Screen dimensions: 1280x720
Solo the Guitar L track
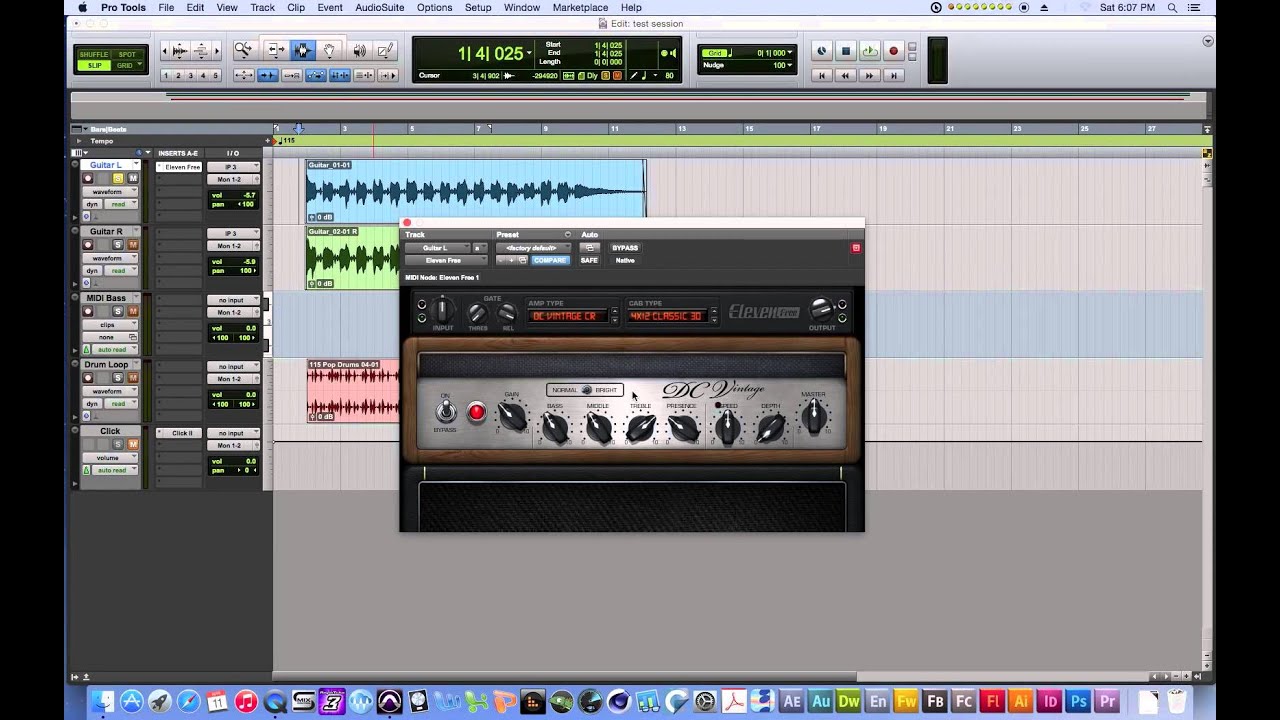point(118,178)
